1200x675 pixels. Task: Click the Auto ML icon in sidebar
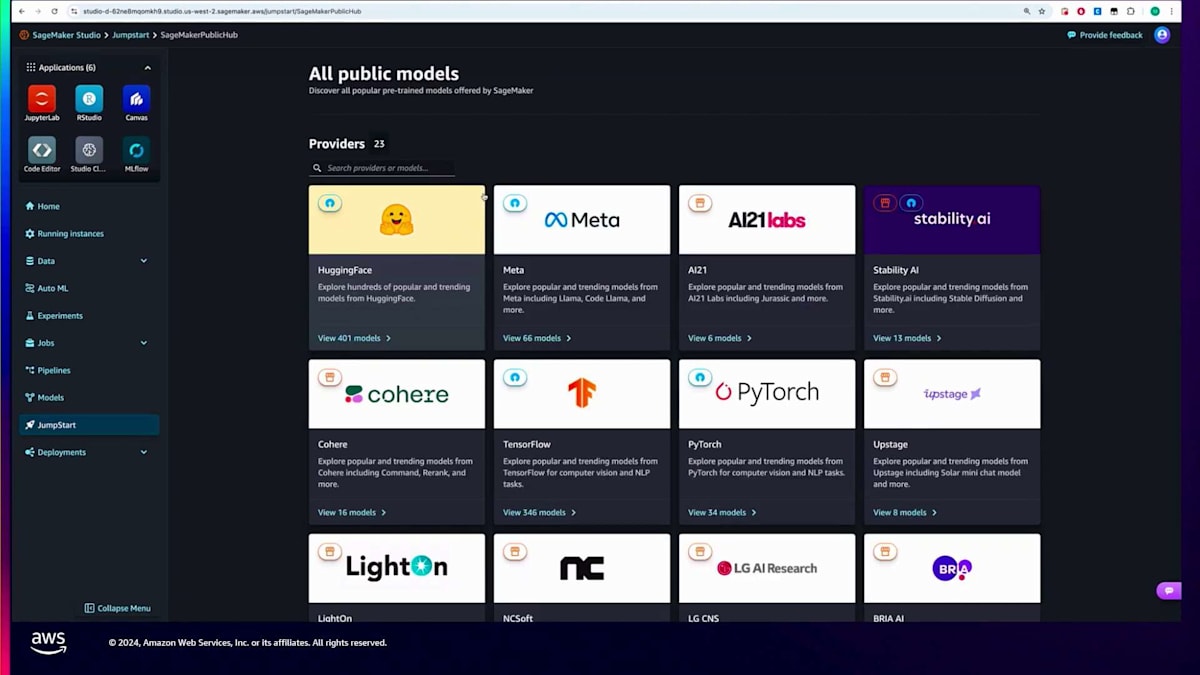coord(30,288)
